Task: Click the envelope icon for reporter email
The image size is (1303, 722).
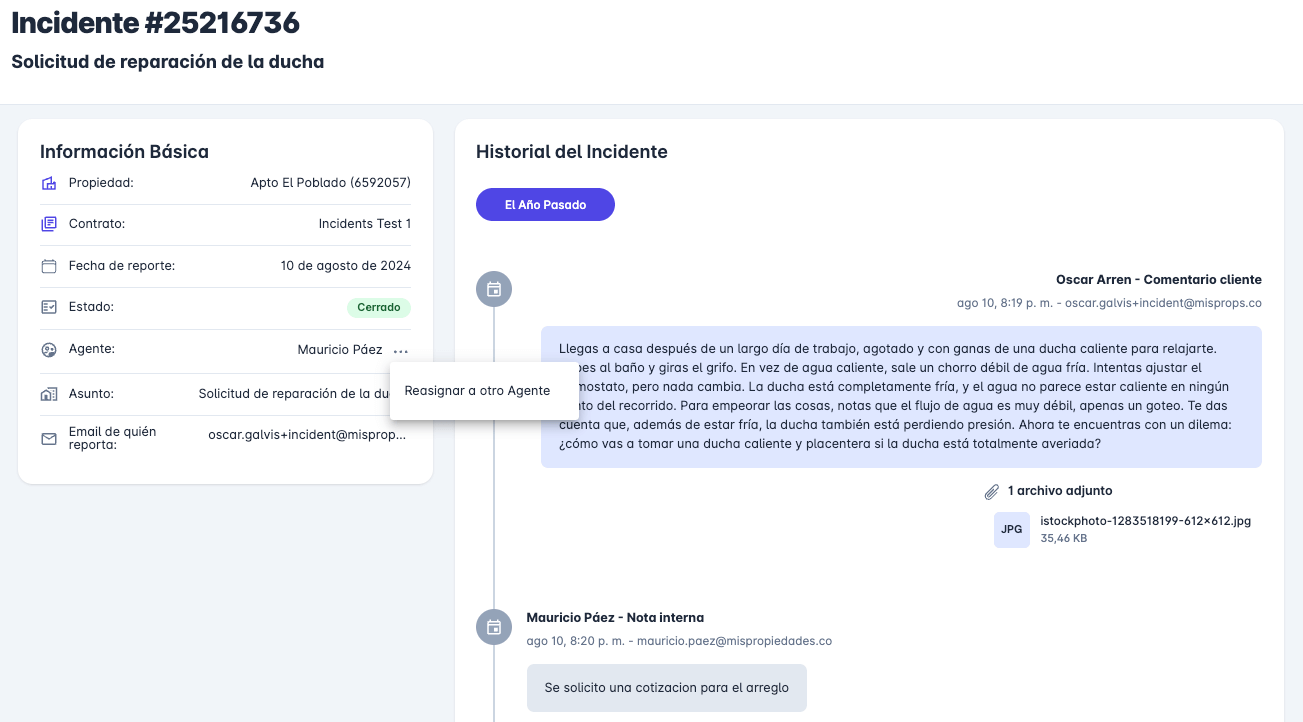Action: coord(49,438)
